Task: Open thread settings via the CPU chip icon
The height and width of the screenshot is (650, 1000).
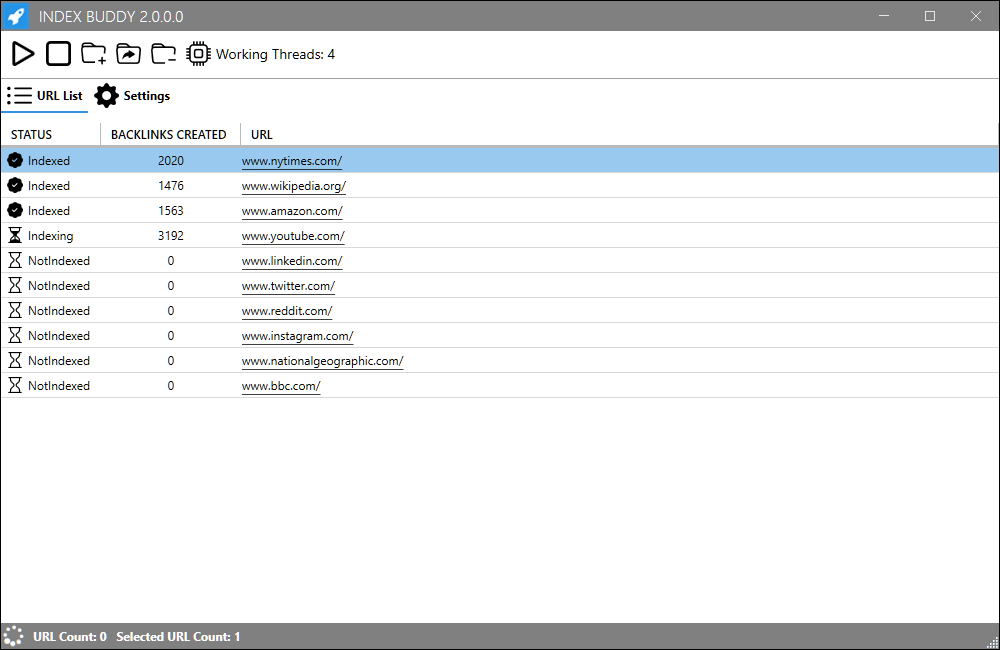Action: coord(198,53)
